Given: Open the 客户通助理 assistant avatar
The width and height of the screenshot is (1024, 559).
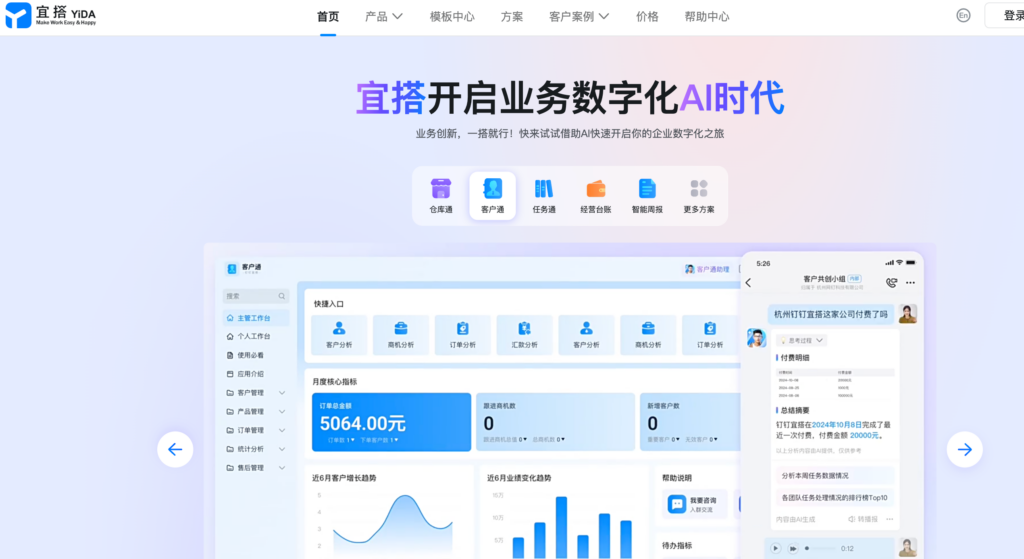Looking at the screenshot, I should coord(689,269).
